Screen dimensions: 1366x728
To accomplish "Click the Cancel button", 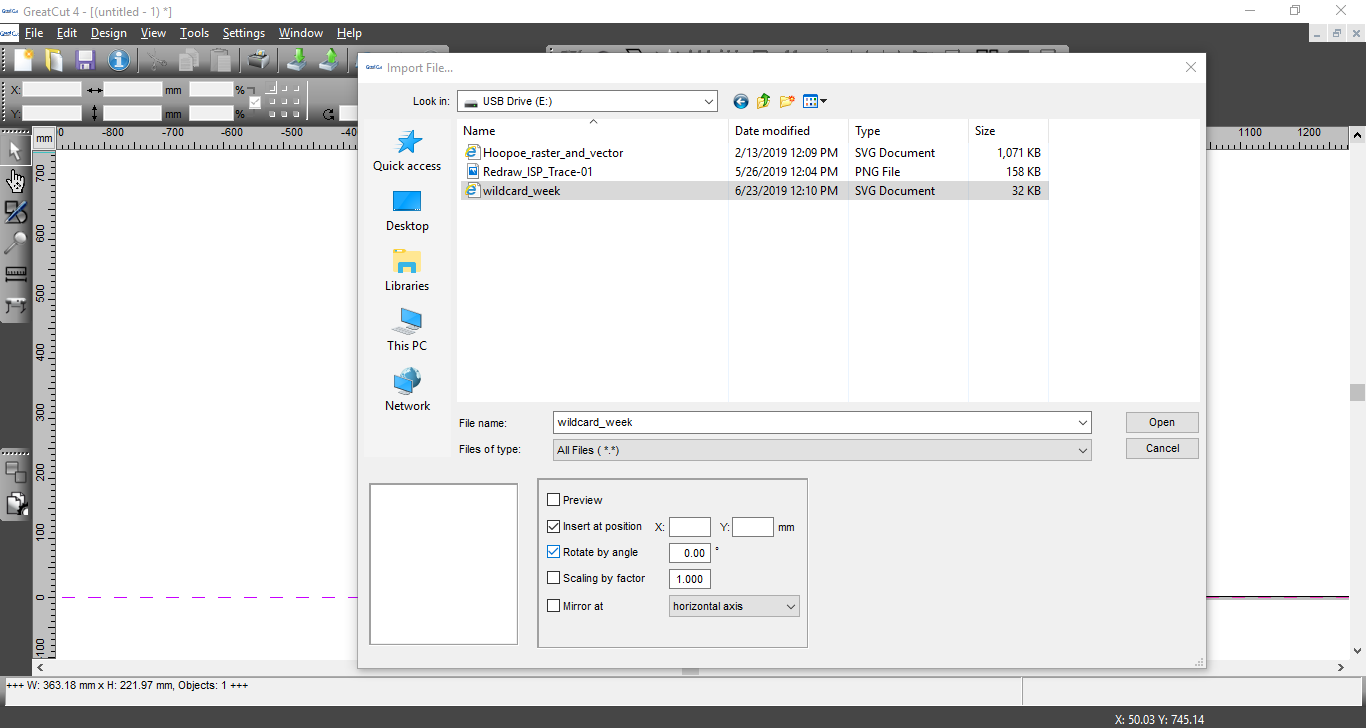I will click(x=1162, y=448).
